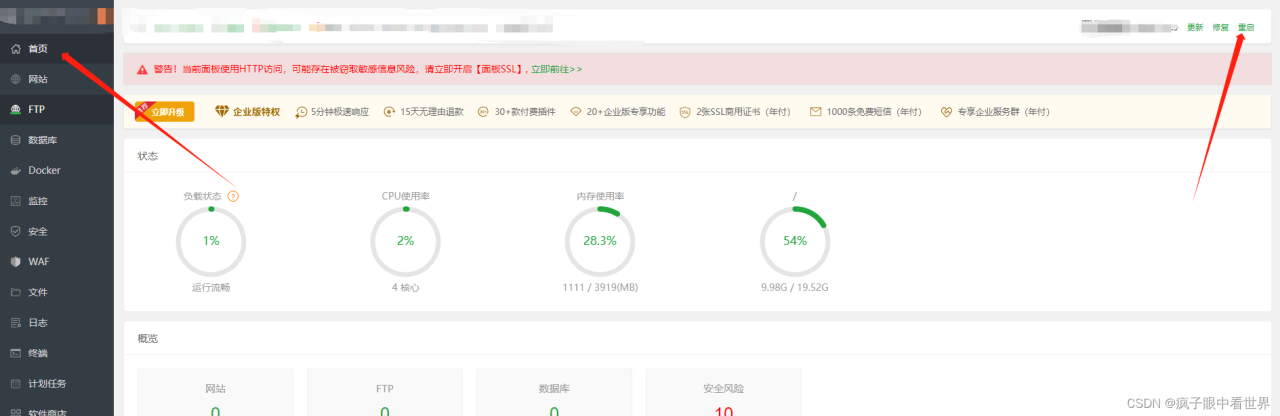Click the 更新 update link
The height and width of the screenshot is (416, 1280).
[x=1195, y=28]
